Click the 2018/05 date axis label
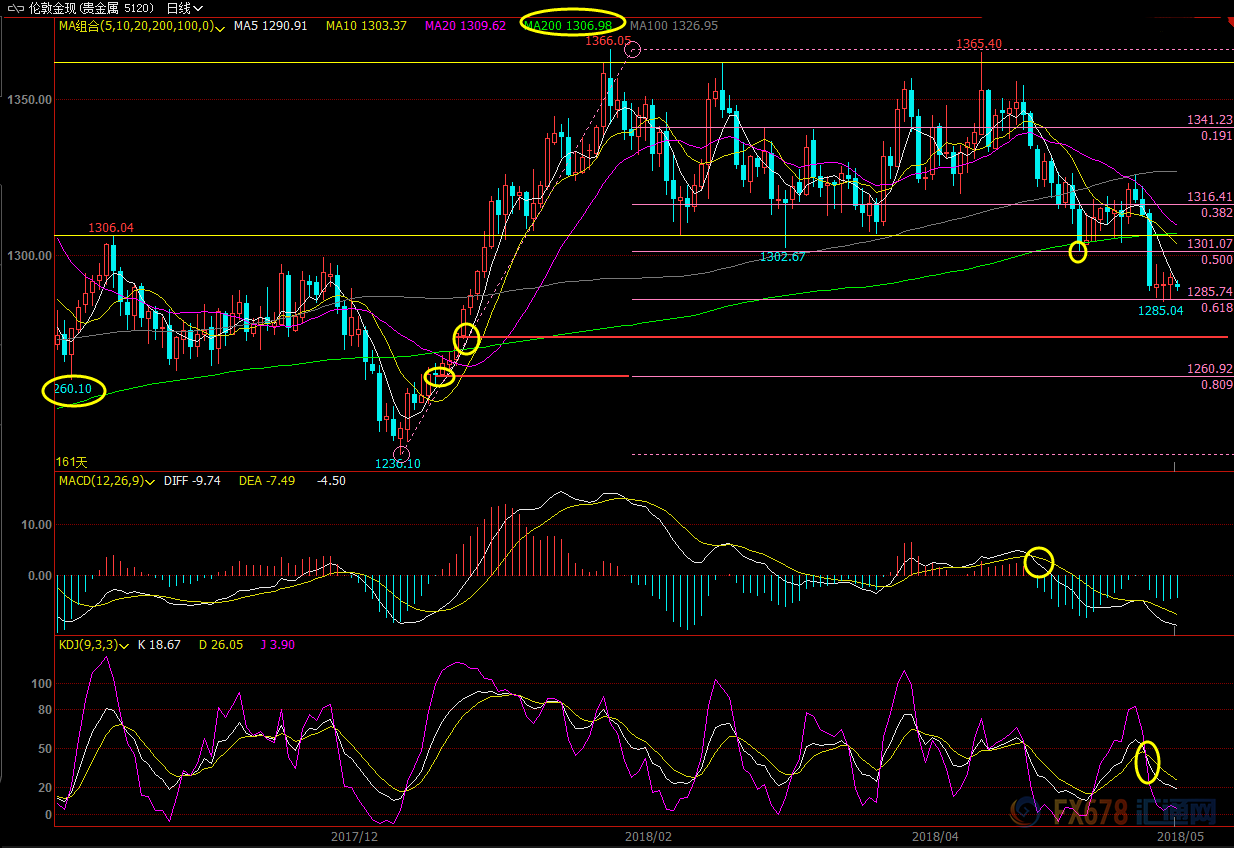 [1180, 837]
